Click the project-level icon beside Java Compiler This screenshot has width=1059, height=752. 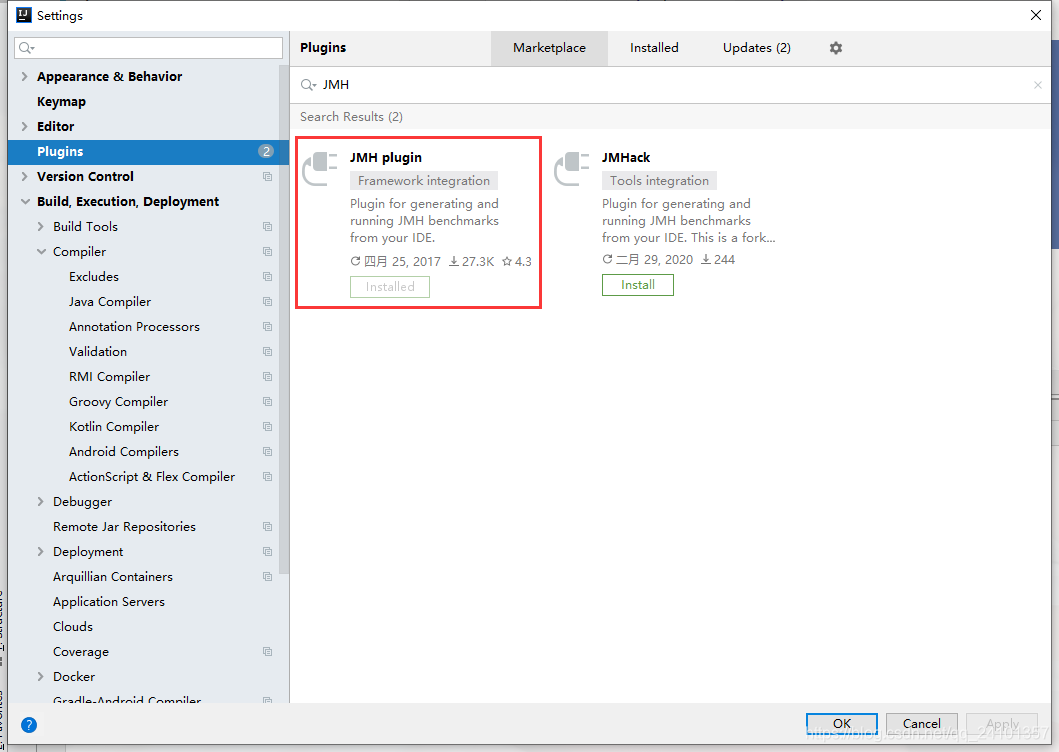coord(267,301)
